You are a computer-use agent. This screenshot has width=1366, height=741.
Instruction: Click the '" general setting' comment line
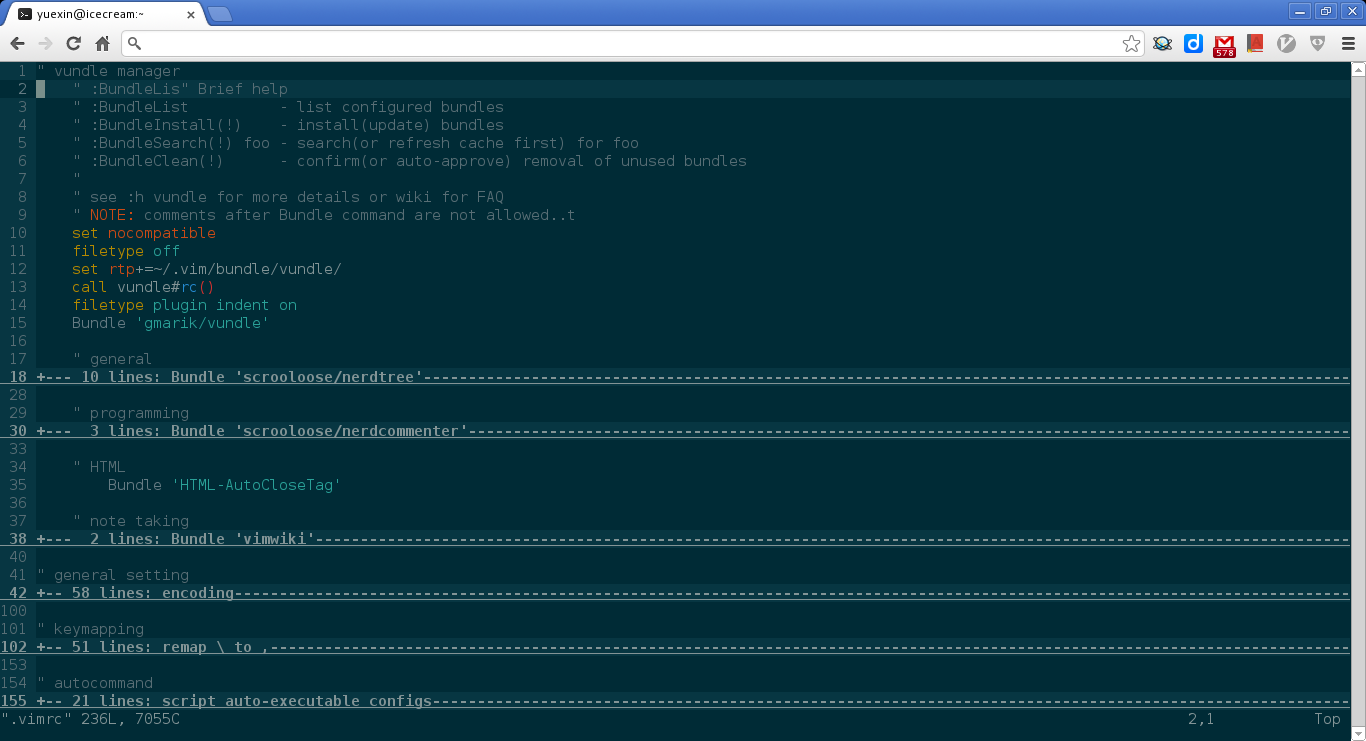(x=112, y=575)
